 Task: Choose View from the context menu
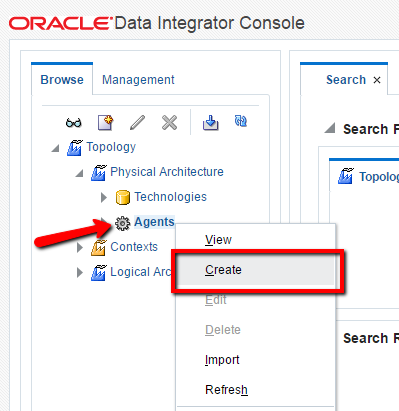click(x=255, y=240)
